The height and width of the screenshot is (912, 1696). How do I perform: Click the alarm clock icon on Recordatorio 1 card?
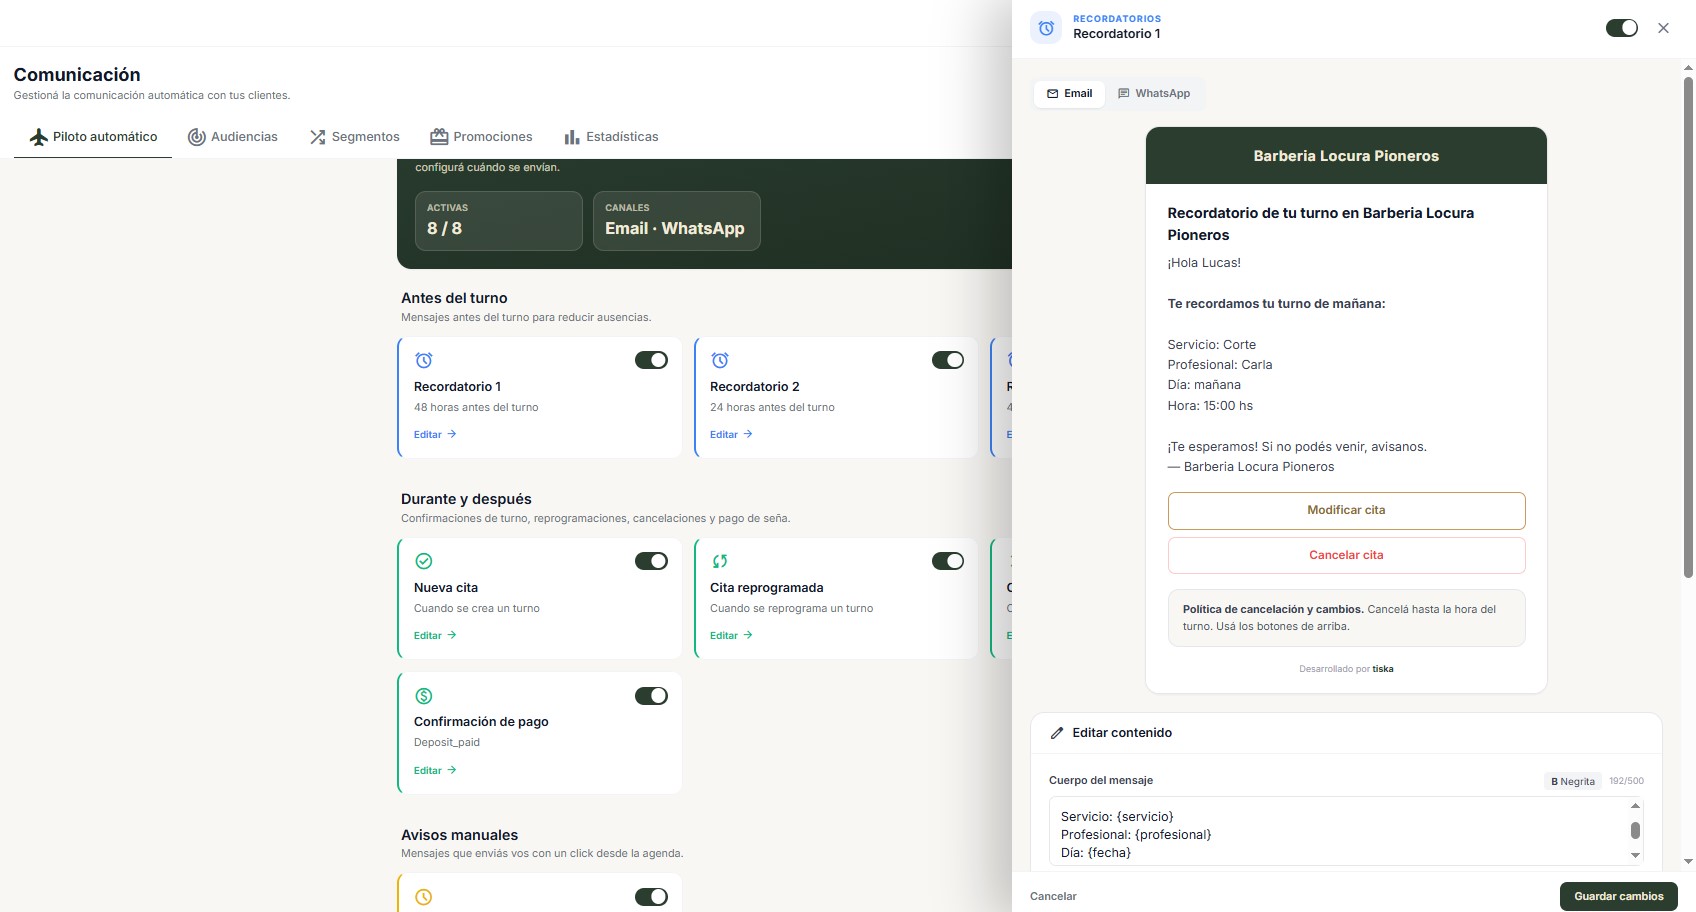pos(424,360)
